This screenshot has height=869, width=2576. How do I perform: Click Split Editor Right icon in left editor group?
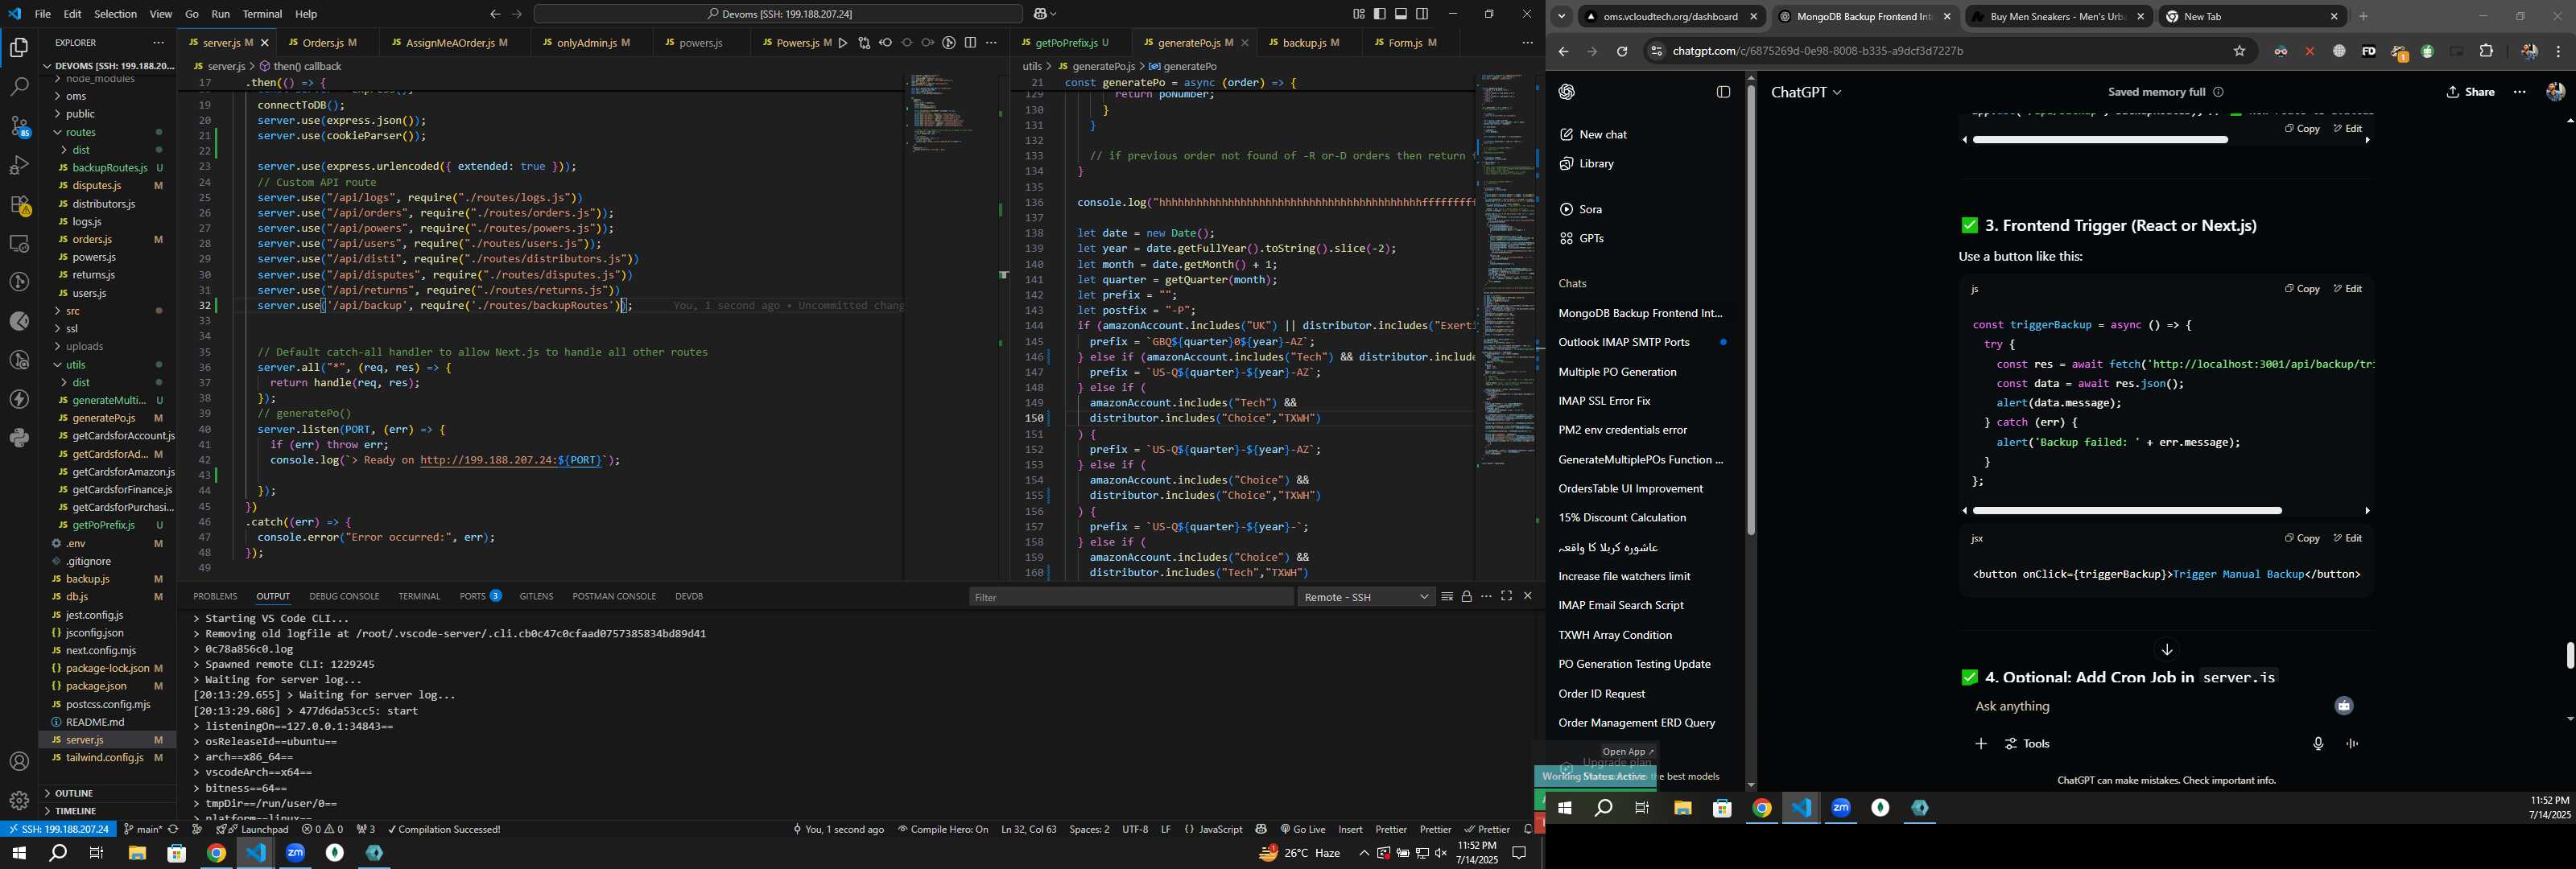[x=970, y=43]
